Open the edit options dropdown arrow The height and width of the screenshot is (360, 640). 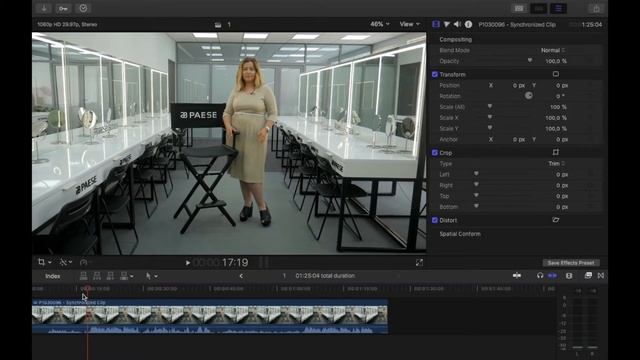(131, 276)
